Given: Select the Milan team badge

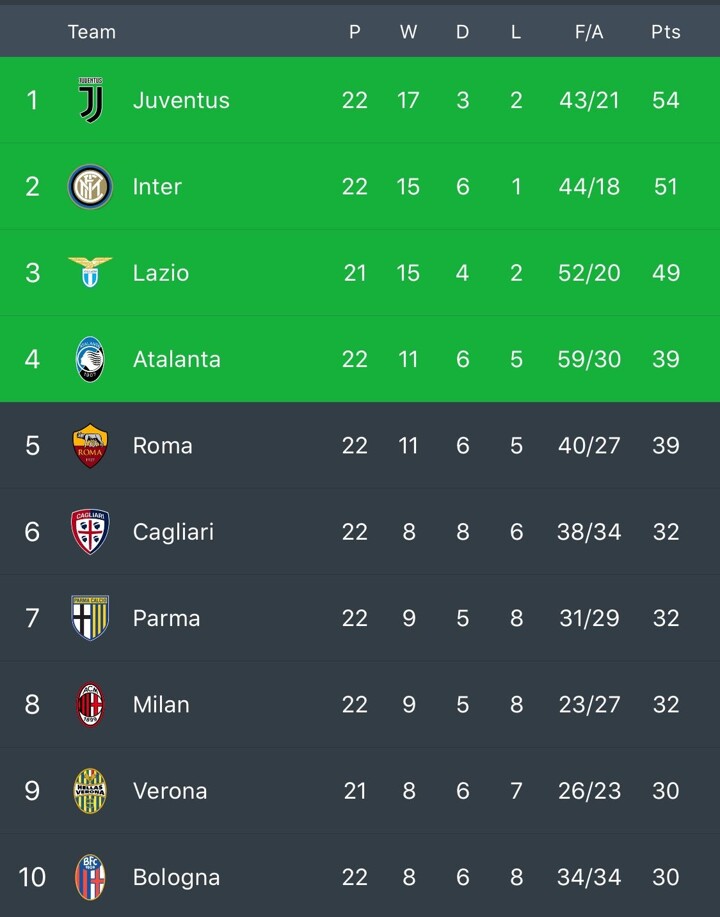Looking at the screenshot, I should click(x=90, y=705).
